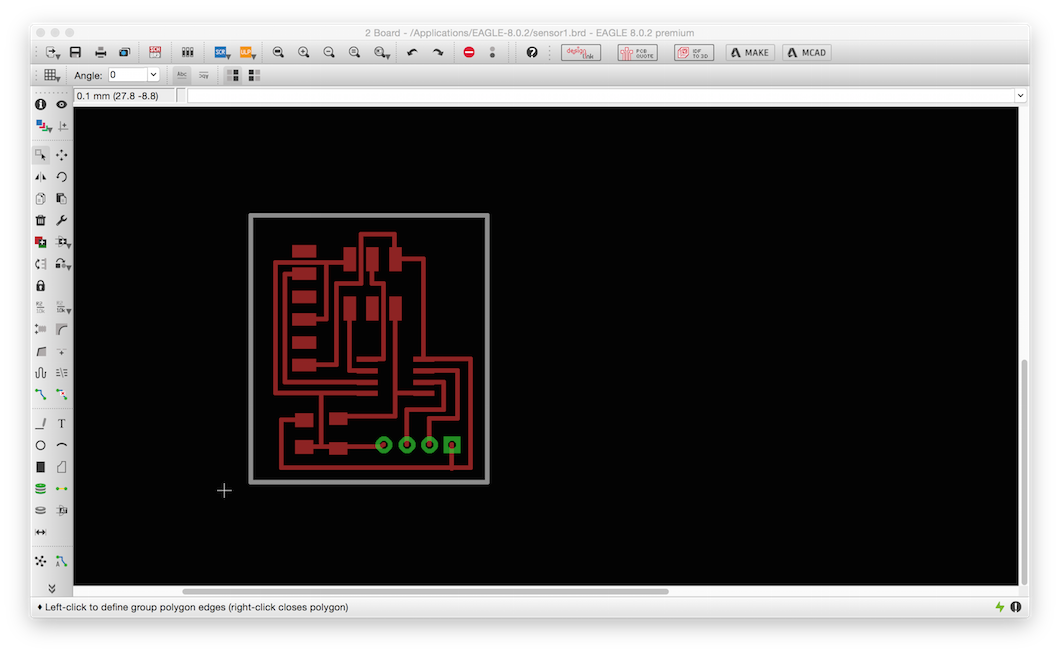Image resolution: width=1060 pixels, height=654 pixels.
Task: Select the Text tool
Action: 62,424
